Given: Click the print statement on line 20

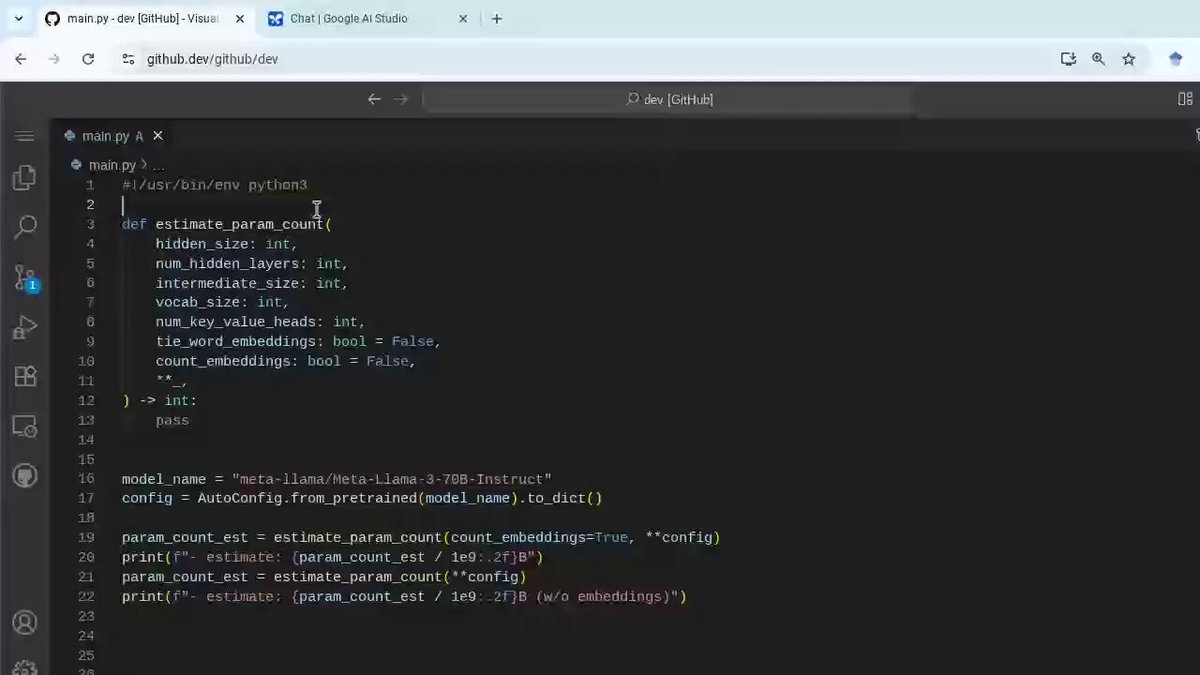Looking at the screenshot, I should (x=332, y=557).
